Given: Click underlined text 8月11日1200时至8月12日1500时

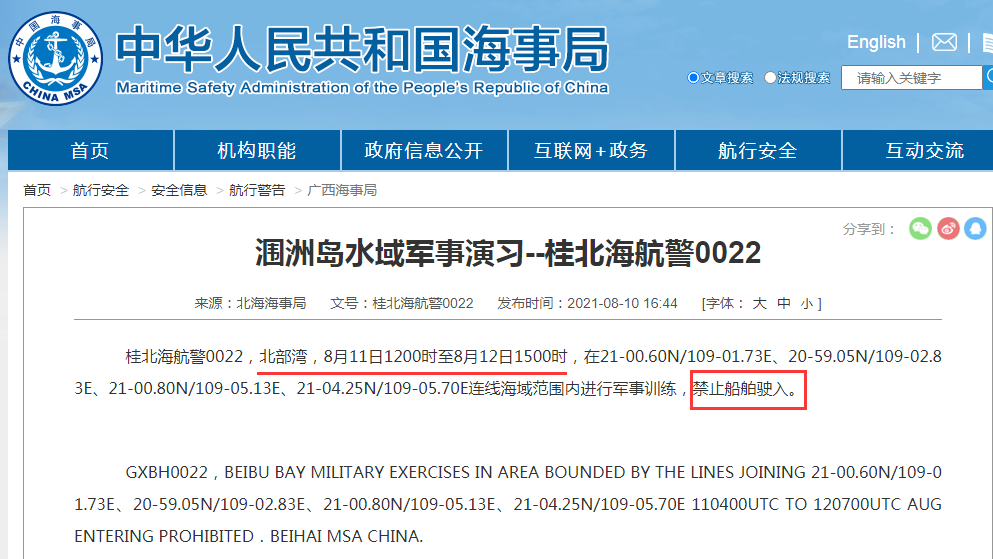Looking at the screenshot, I should (x=445, y=357).
